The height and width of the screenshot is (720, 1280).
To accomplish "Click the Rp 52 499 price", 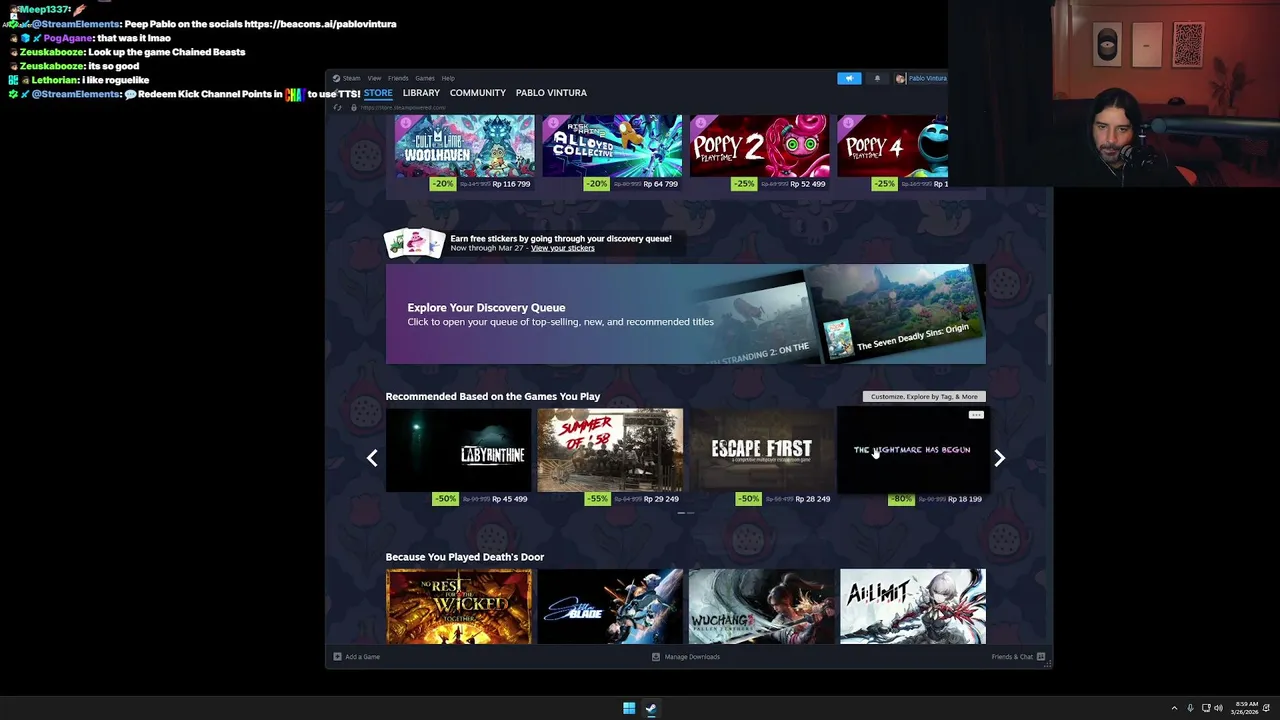I will (807, 184).
